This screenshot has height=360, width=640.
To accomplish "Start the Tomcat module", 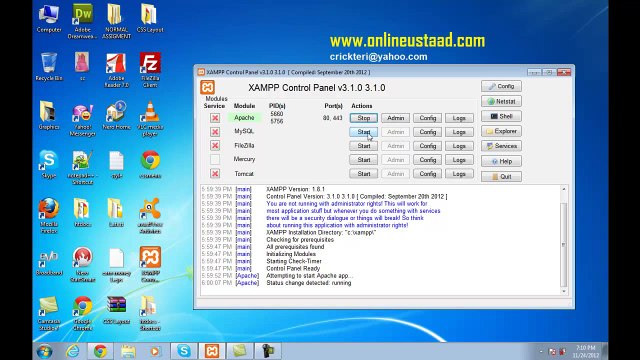I will tap(363, 173).
